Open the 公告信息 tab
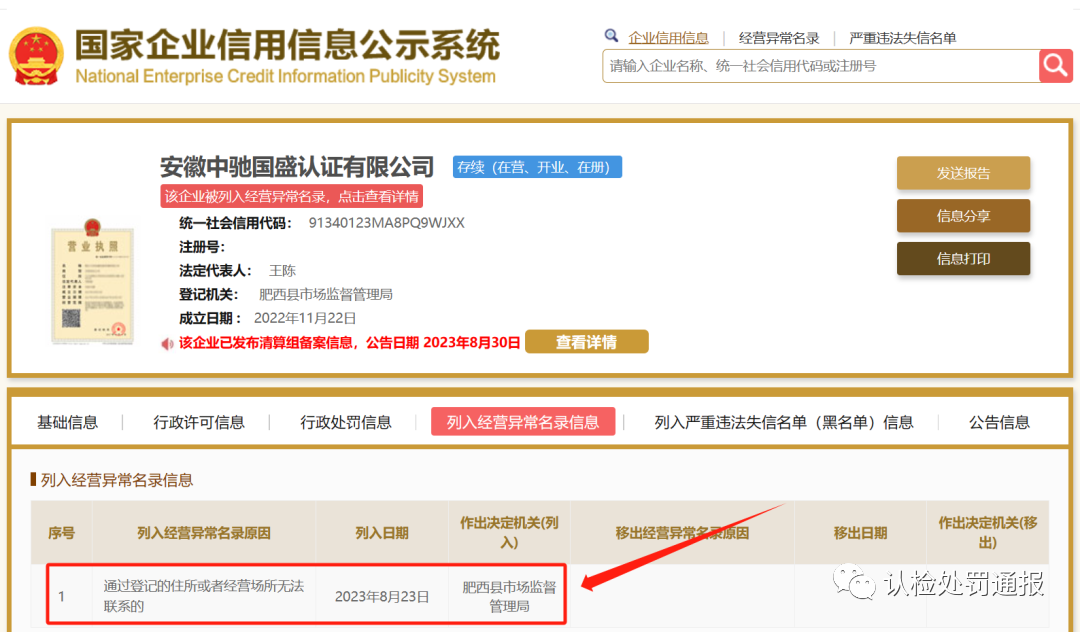The width and height of the screenshot is (1080, 632). pos(999,422)
